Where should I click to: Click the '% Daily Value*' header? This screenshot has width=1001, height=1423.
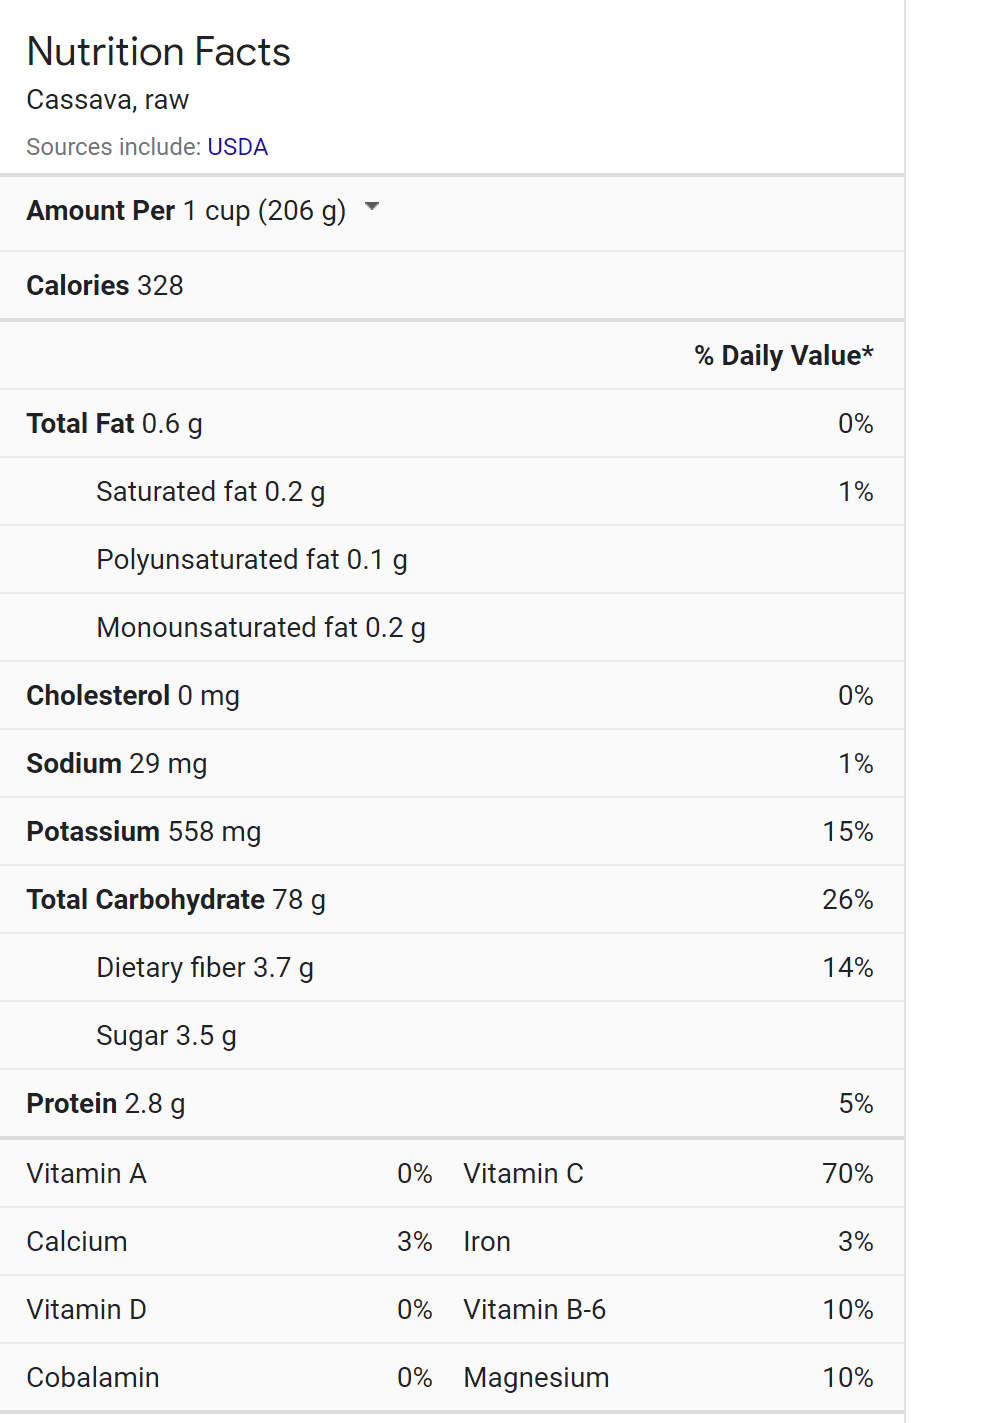tap(783, 356)
